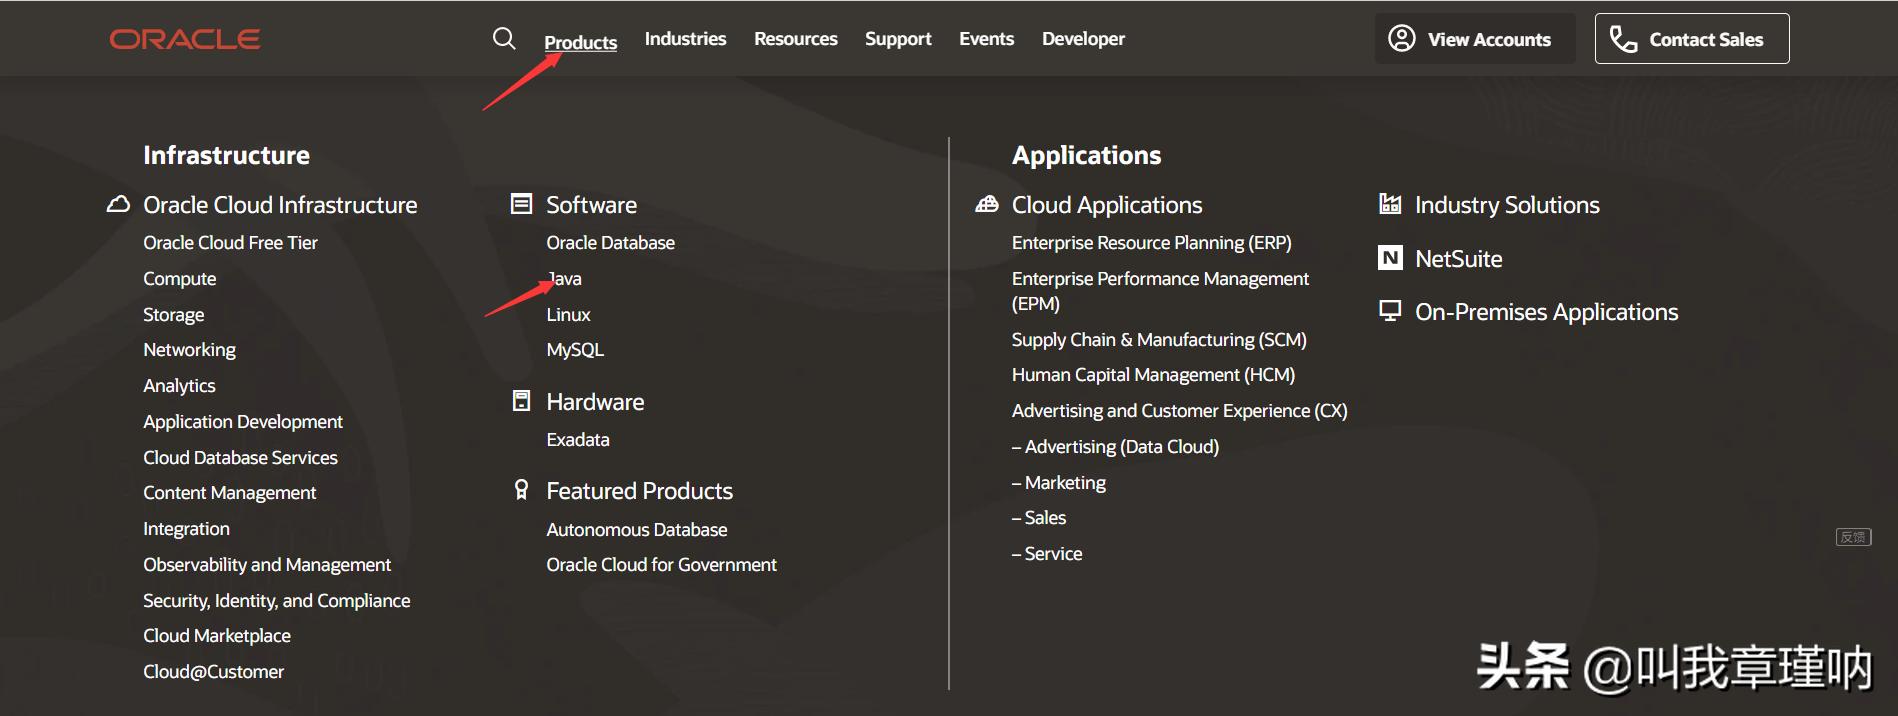
Task: Click the search magnifier icon
Action: pos(504,39)
